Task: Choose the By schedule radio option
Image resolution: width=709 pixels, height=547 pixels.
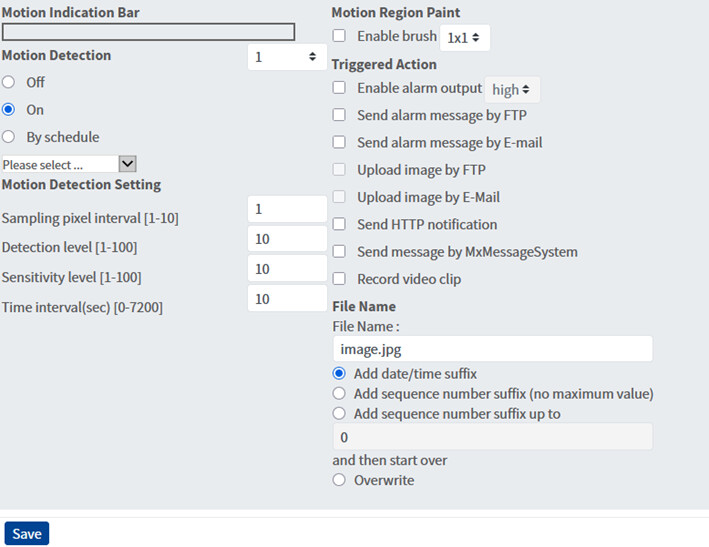Action: (x=9, y=137)
